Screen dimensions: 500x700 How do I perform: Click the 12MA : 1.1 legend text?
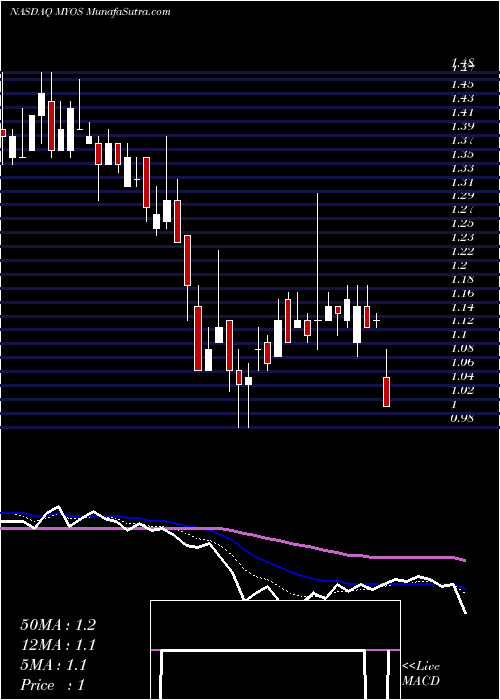click(x=58, y=645)
